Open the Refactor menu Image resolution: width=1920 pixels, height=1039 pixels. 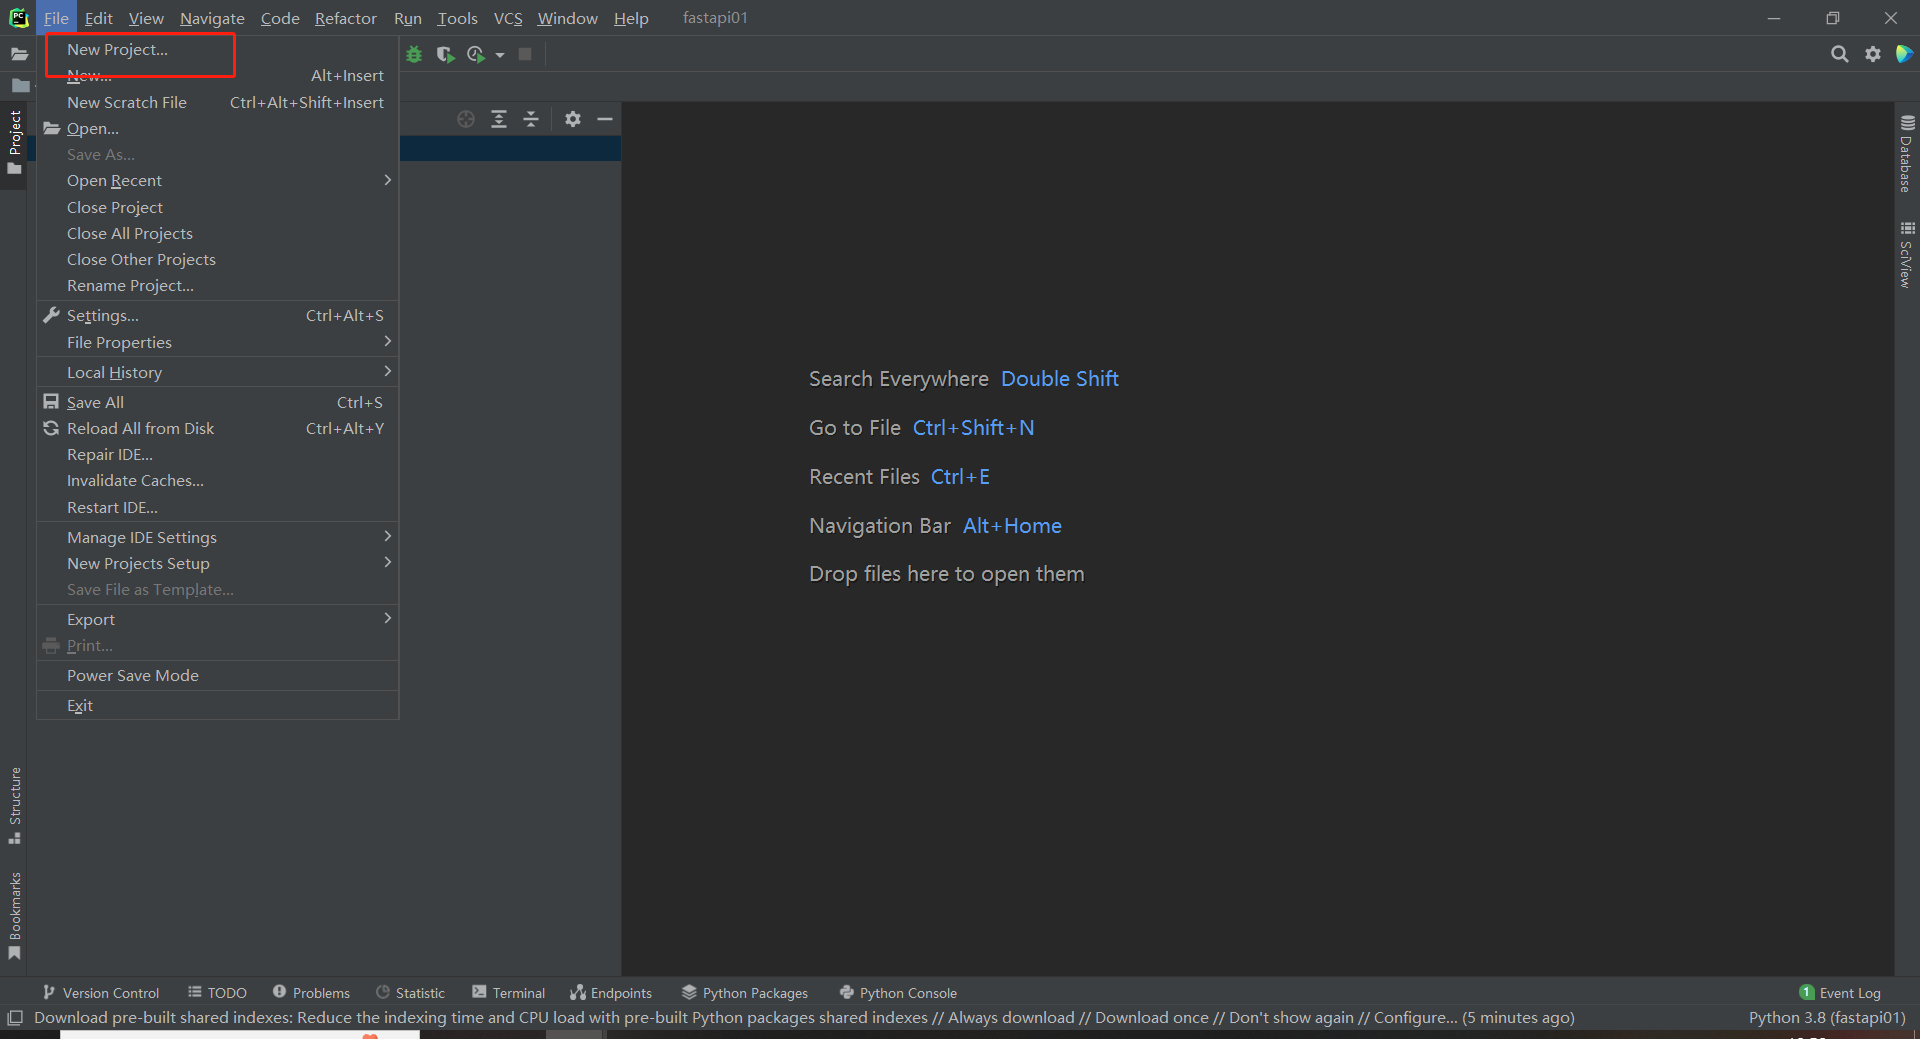(345, 18)
